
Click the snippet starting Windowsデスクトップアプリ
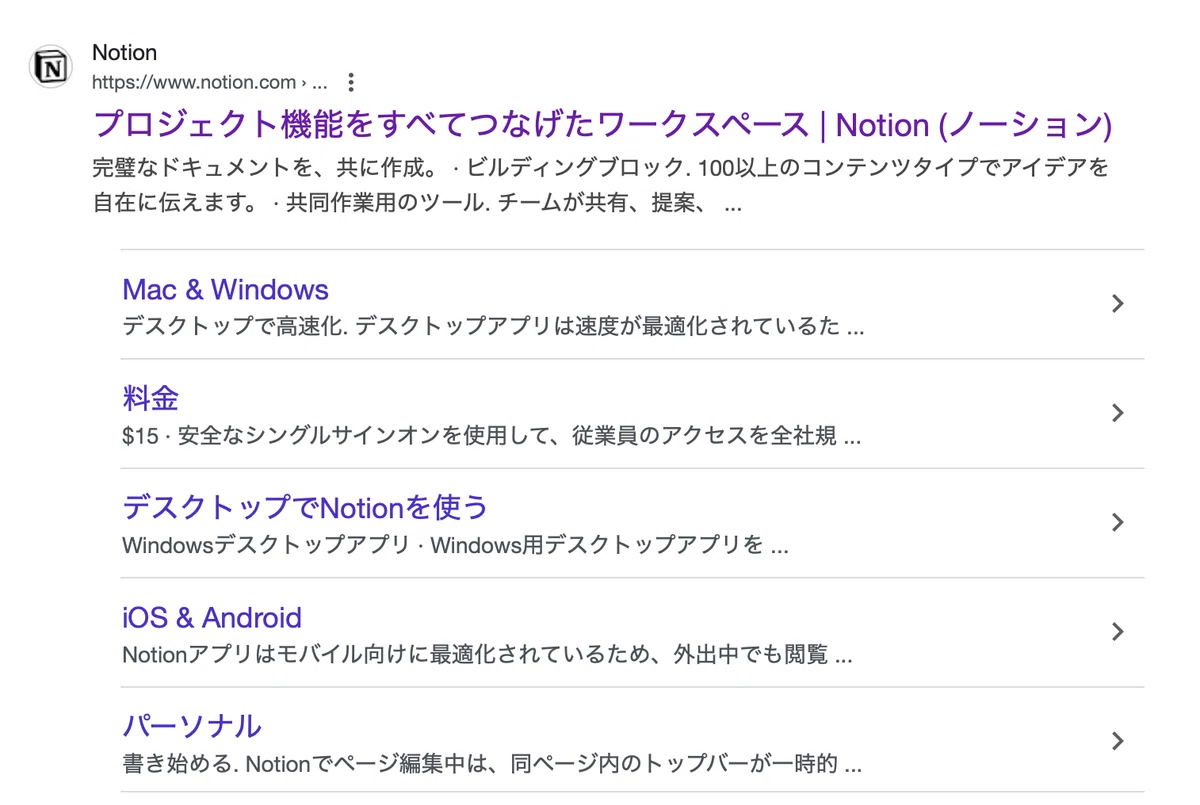[x=456, y=546]
